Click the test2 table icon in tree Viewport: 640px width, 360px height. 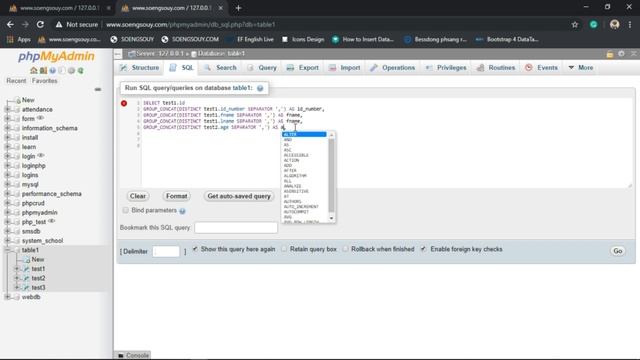pos(26,278)
